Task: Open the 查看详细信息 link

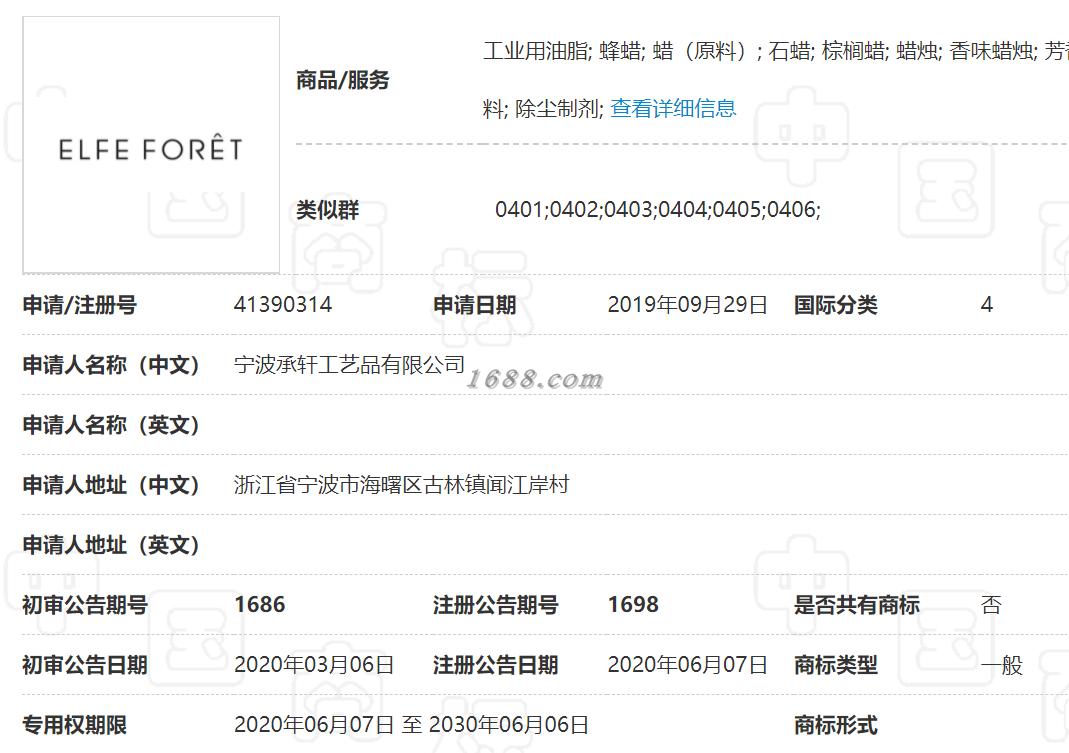Action: pos(673,108)
